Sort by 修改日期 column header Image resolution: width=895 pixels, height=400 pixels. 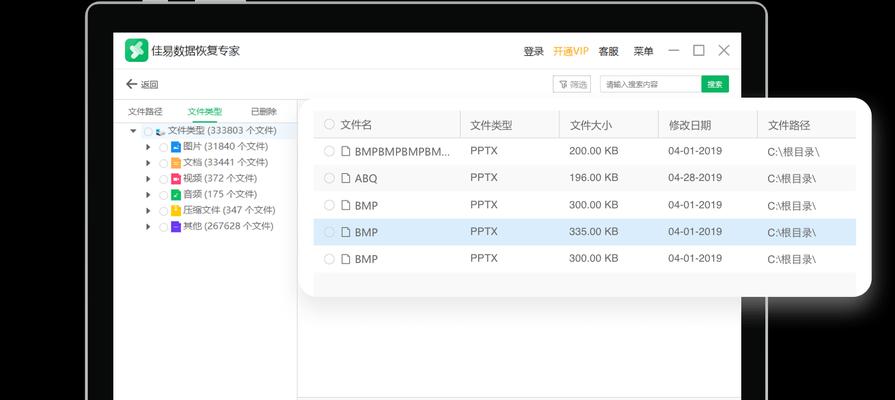[690, 125]
